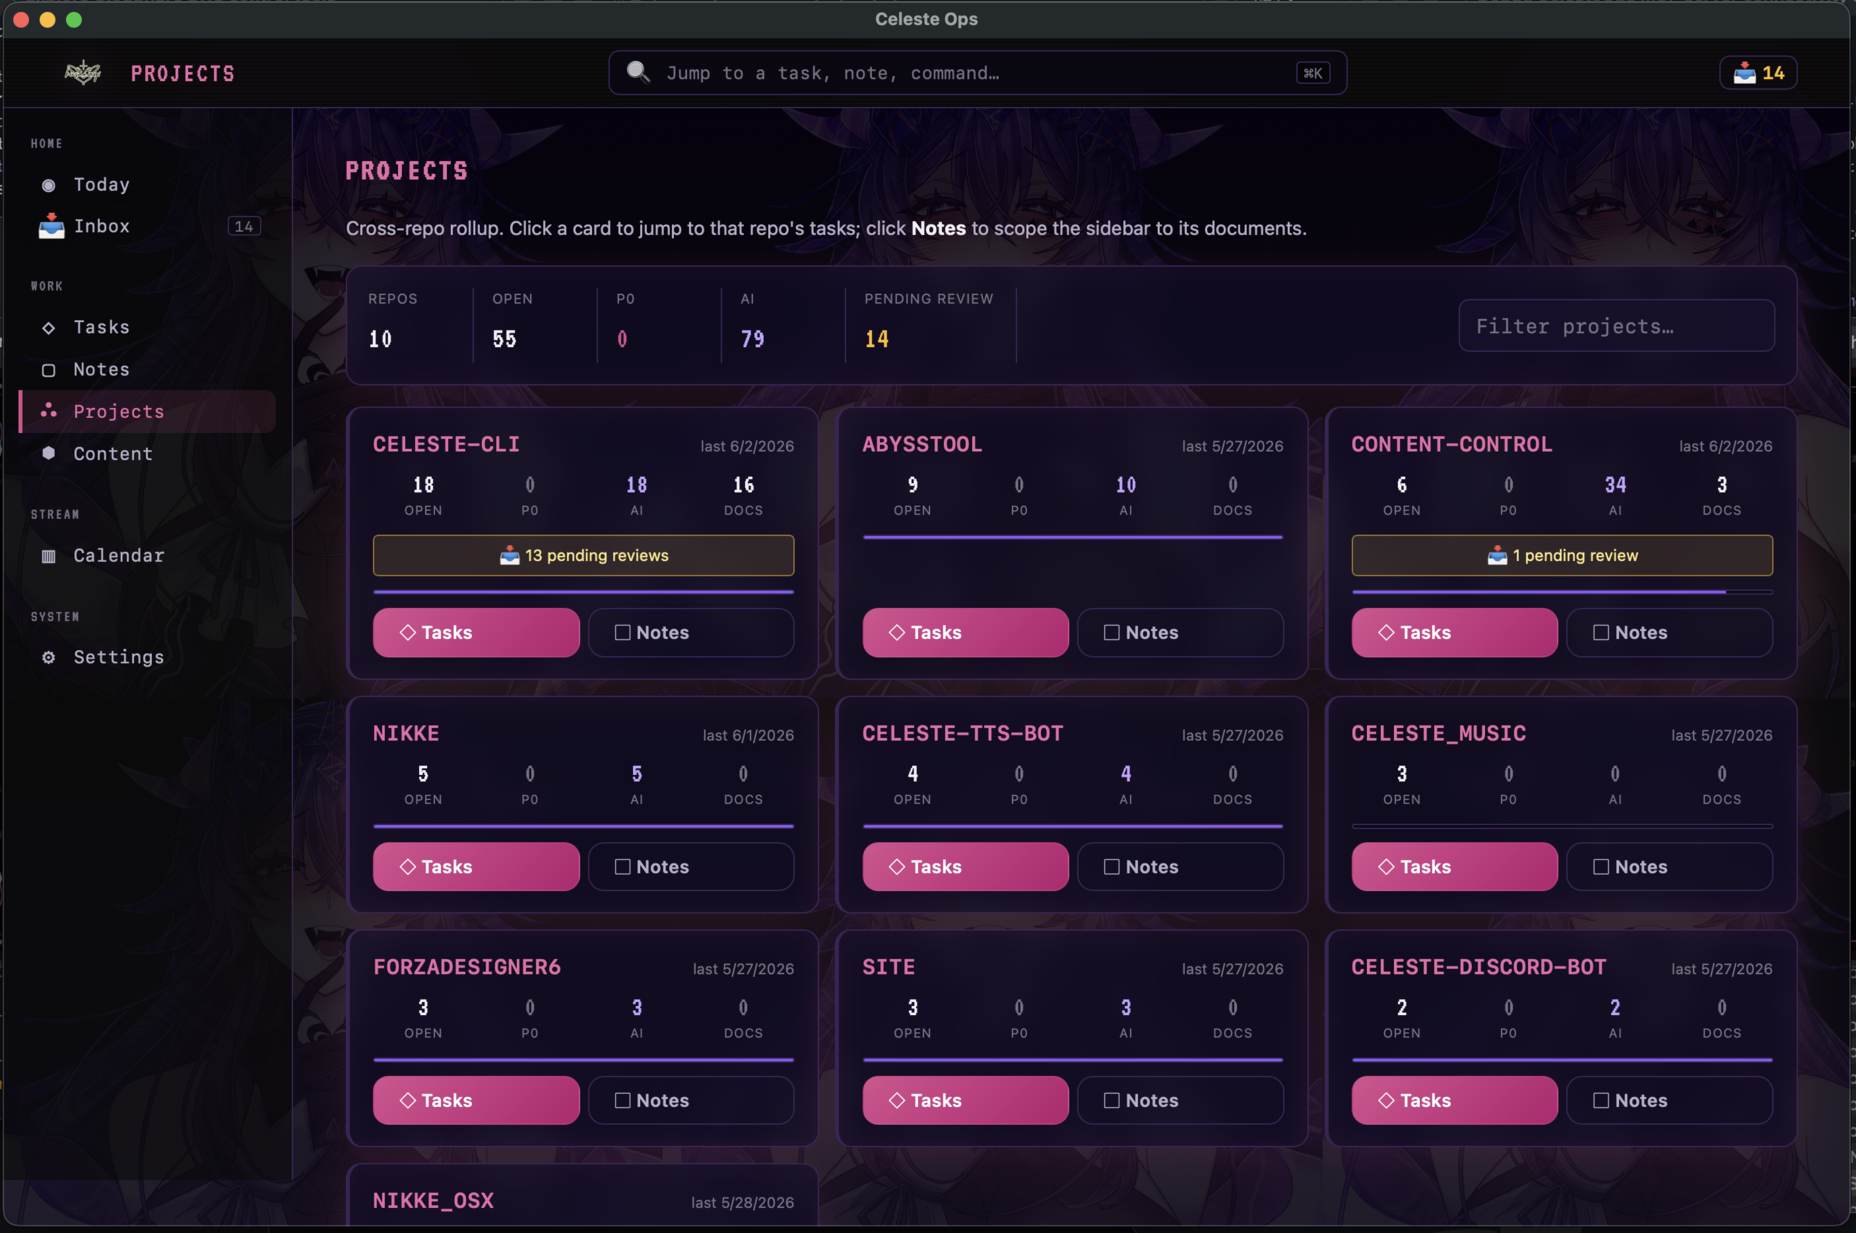The width and height of the screenshot is (1856, 1233).
Task: Click the NIKKE card title
Action: pos(406,733)
